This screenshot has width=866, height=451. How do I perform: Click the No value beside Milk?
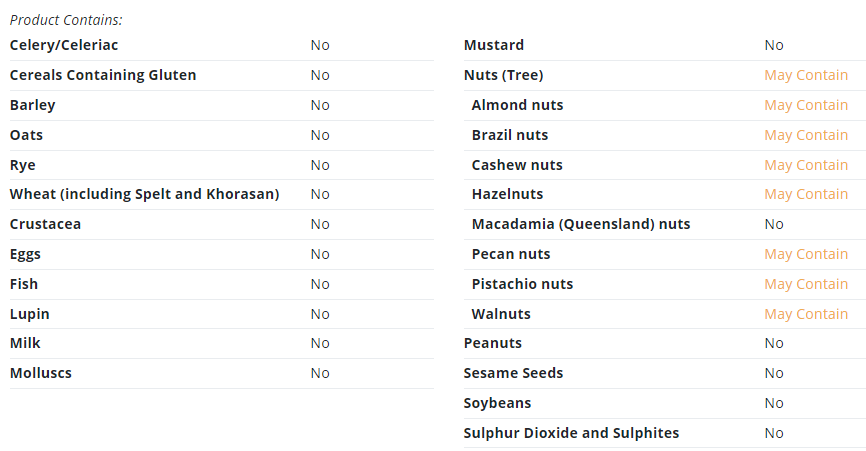pos(320,343)
